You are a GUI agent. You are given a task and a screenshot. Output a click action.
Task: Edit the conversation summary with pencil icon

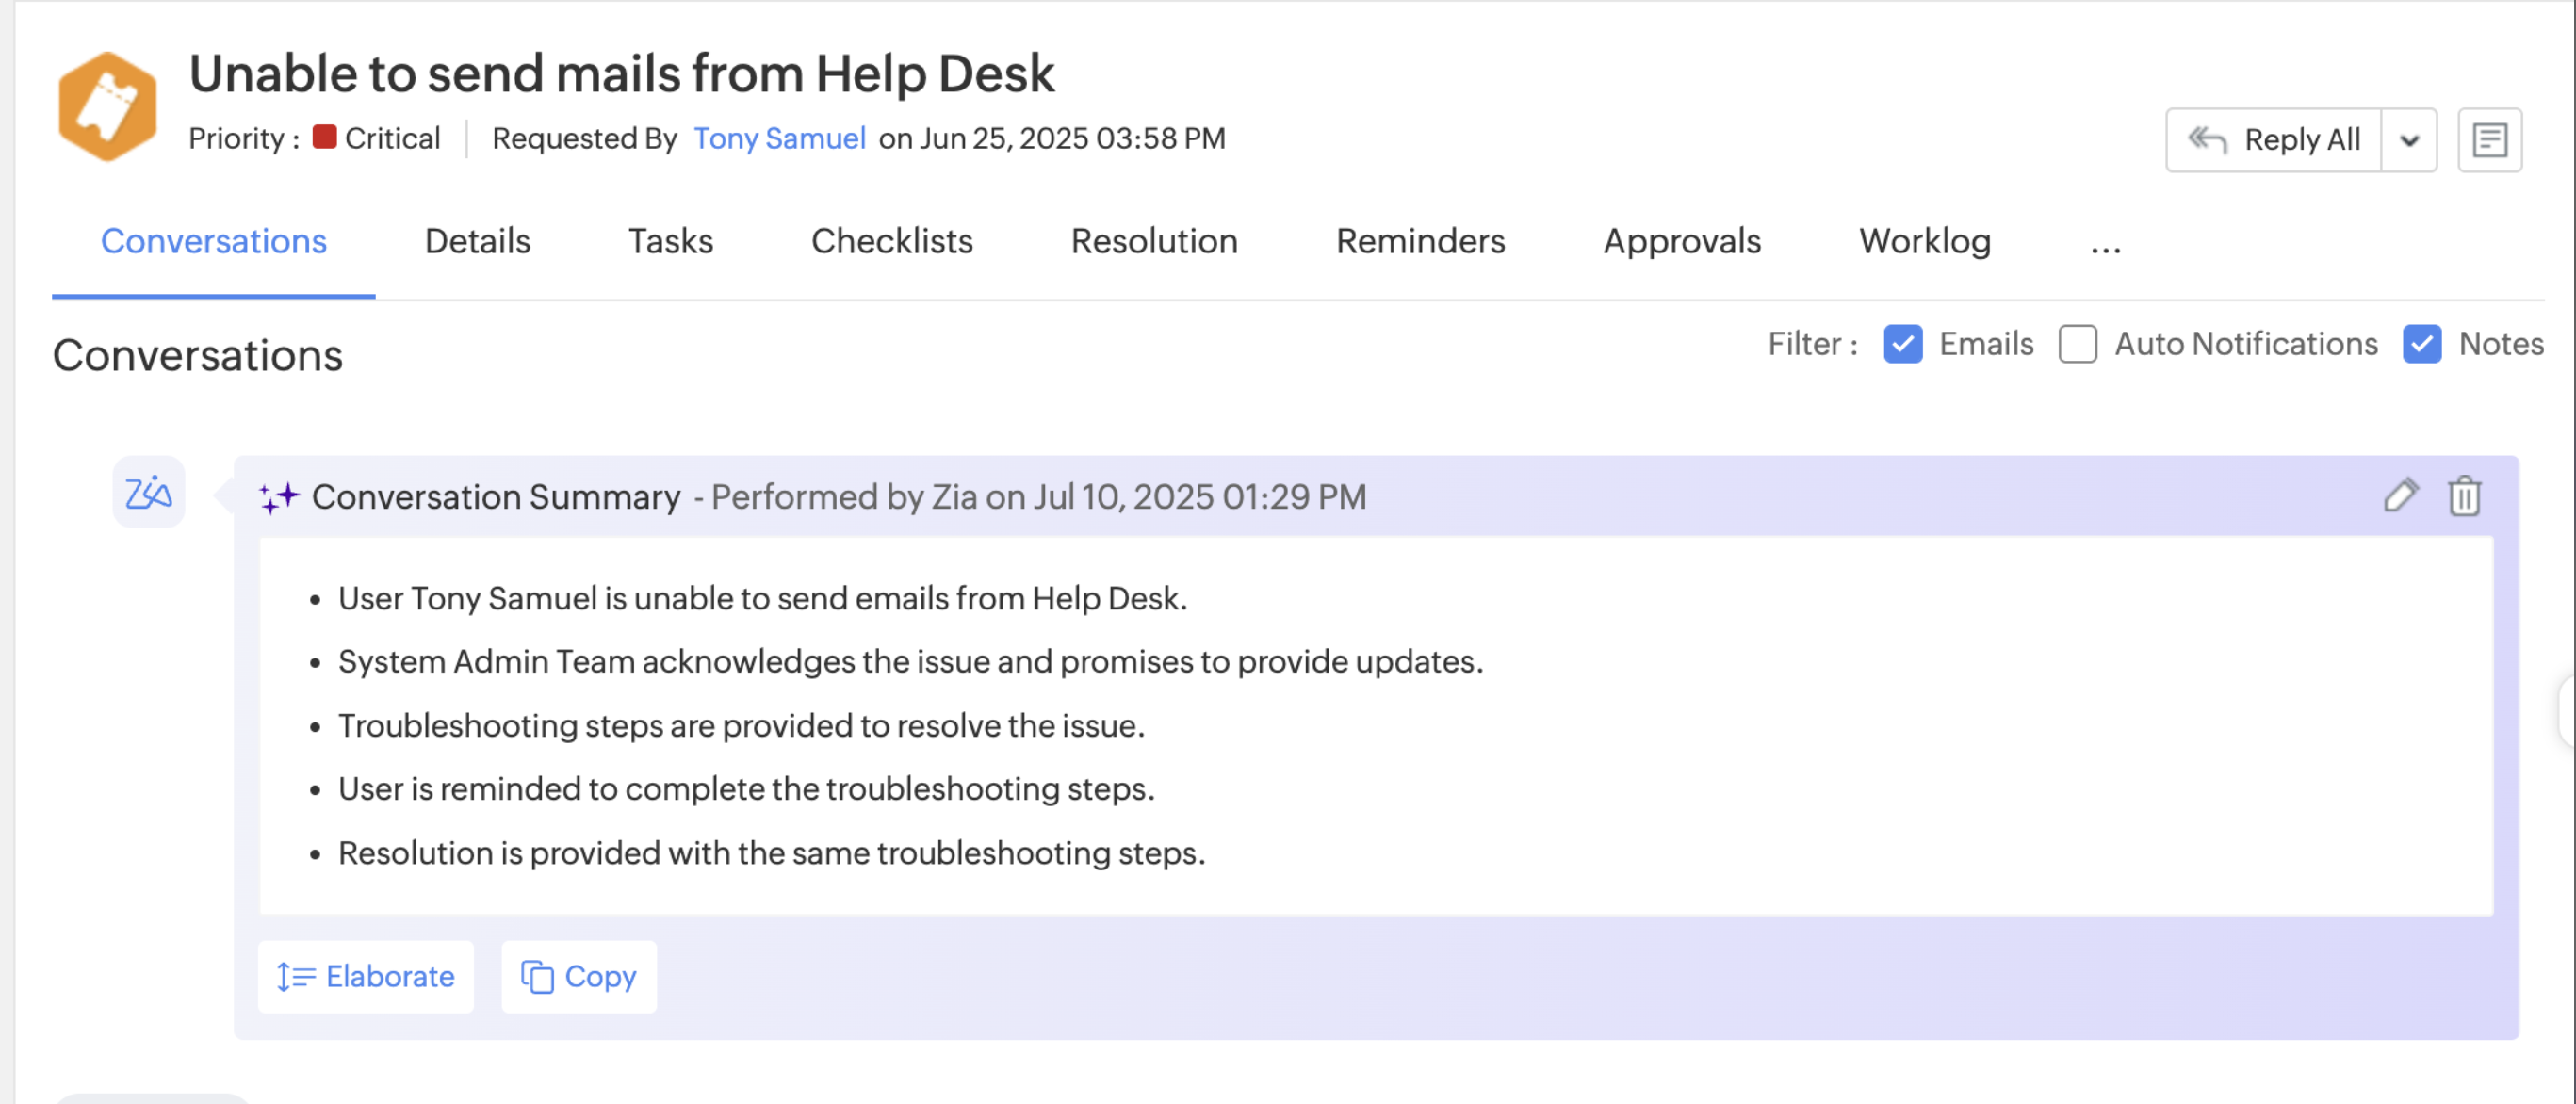click(x=2400, y=495)
